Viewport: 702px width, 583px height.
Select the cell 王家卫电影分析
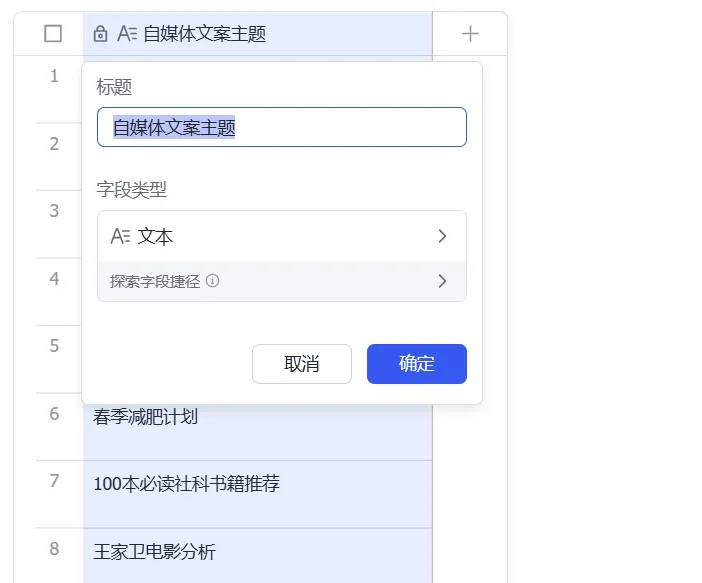coord(257,556)
